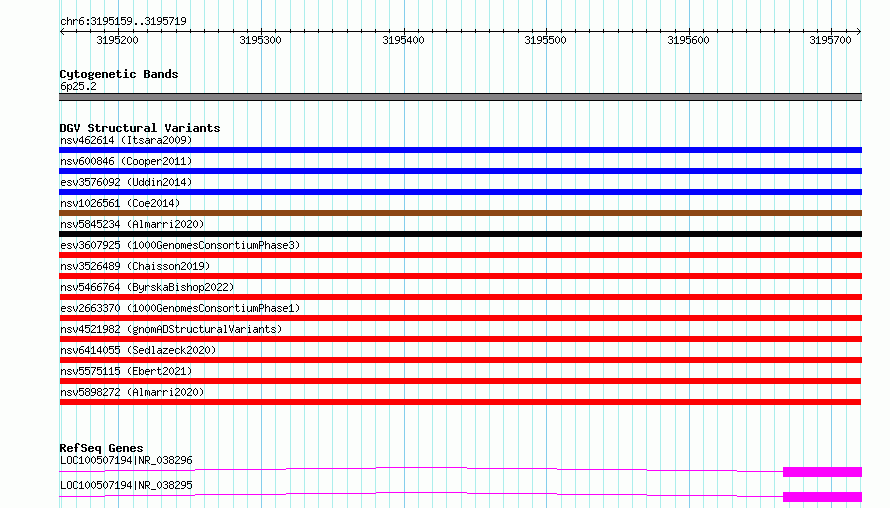Click label esv2663370 (1000GenomesConsortiumPhase1)
This screenshot has width=890, height=508.
click(x=180, y=308)
